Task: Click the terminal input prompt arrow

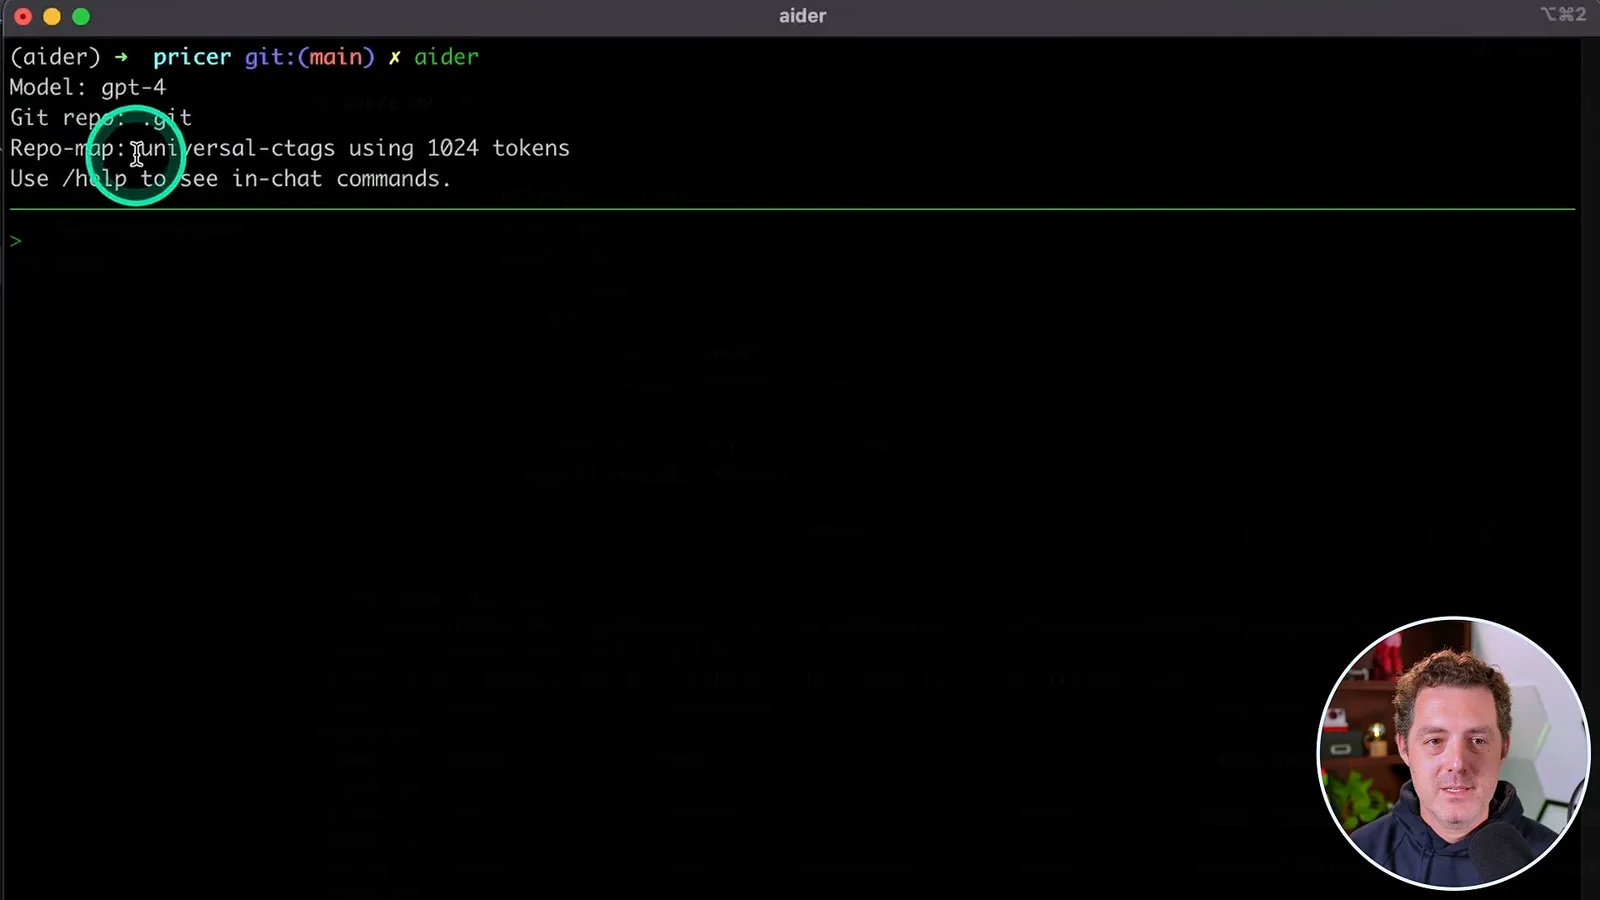Action: (16, 241)
